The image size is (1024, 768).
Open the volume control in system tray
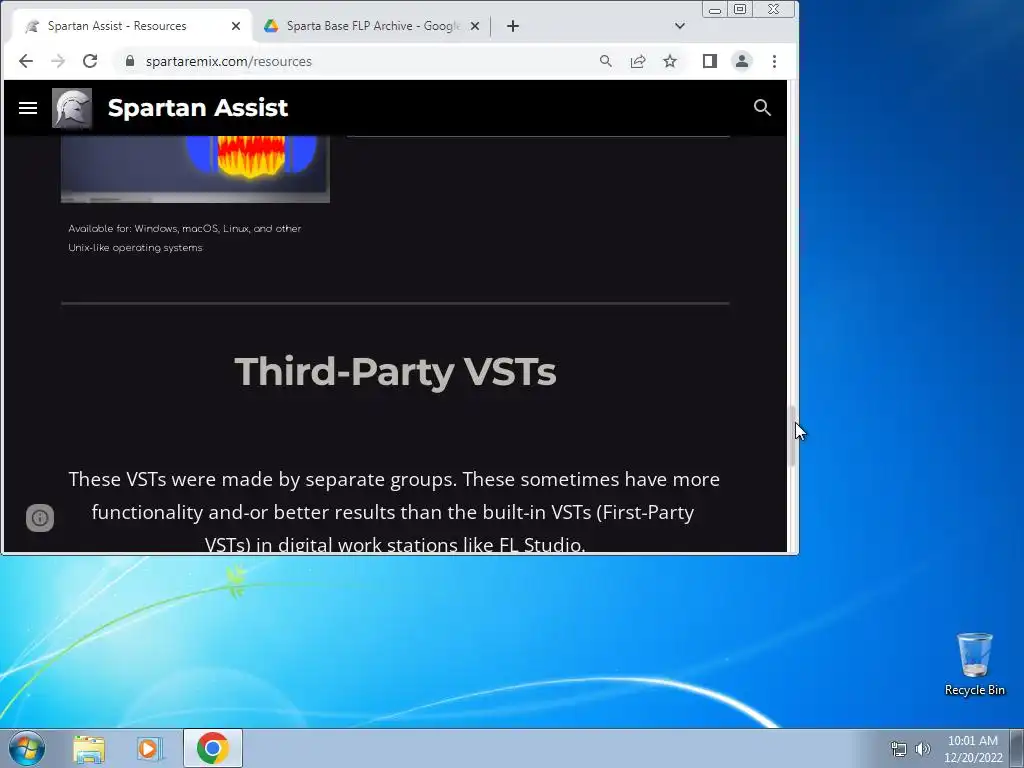pos(922,749)
